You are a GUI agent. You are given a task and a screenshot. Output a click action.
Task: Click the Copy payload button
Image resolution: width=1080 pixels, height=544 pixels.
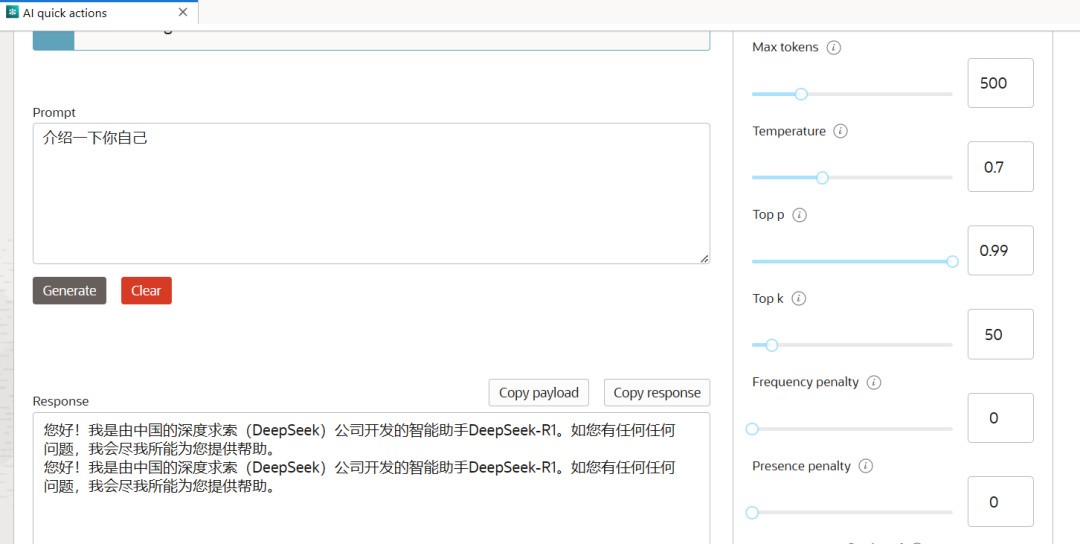tap(539, 393)
